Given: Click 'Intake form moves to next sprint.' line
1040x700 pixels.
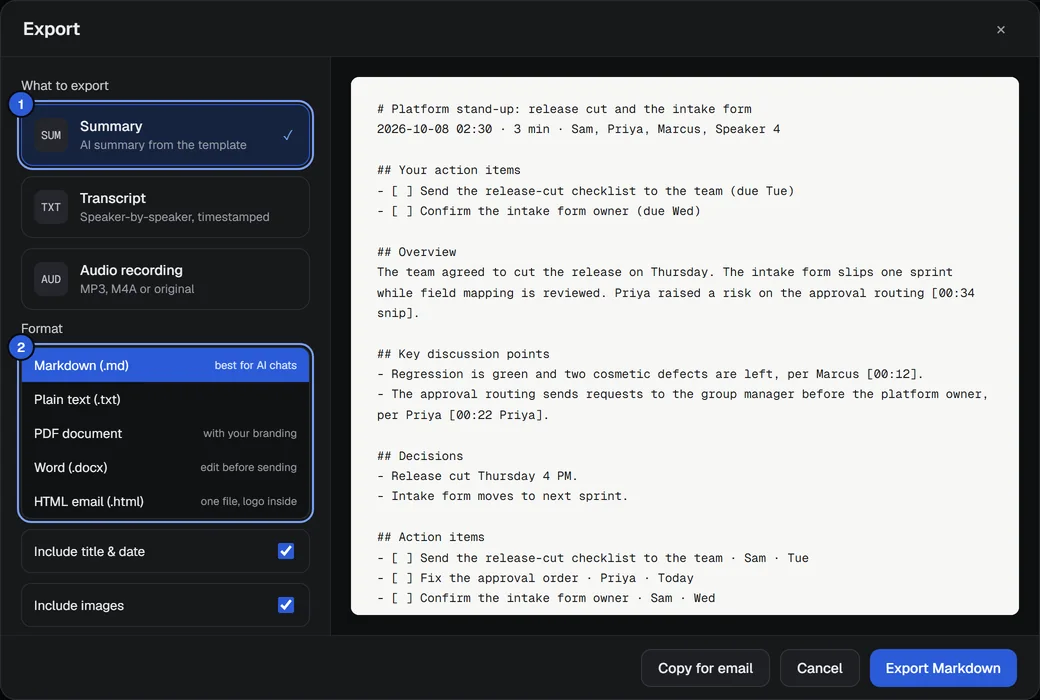Looking at the screenshot, I should [x=502, y=496].
